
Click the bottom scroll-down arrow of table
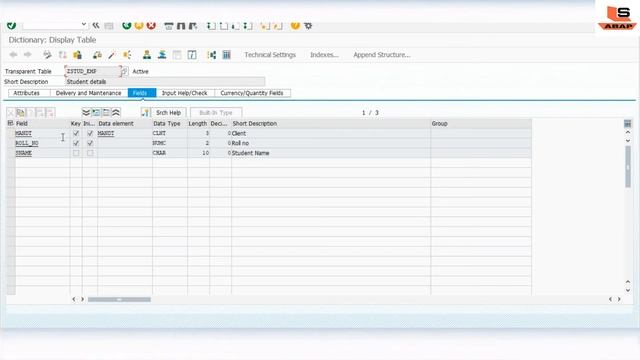628,290
